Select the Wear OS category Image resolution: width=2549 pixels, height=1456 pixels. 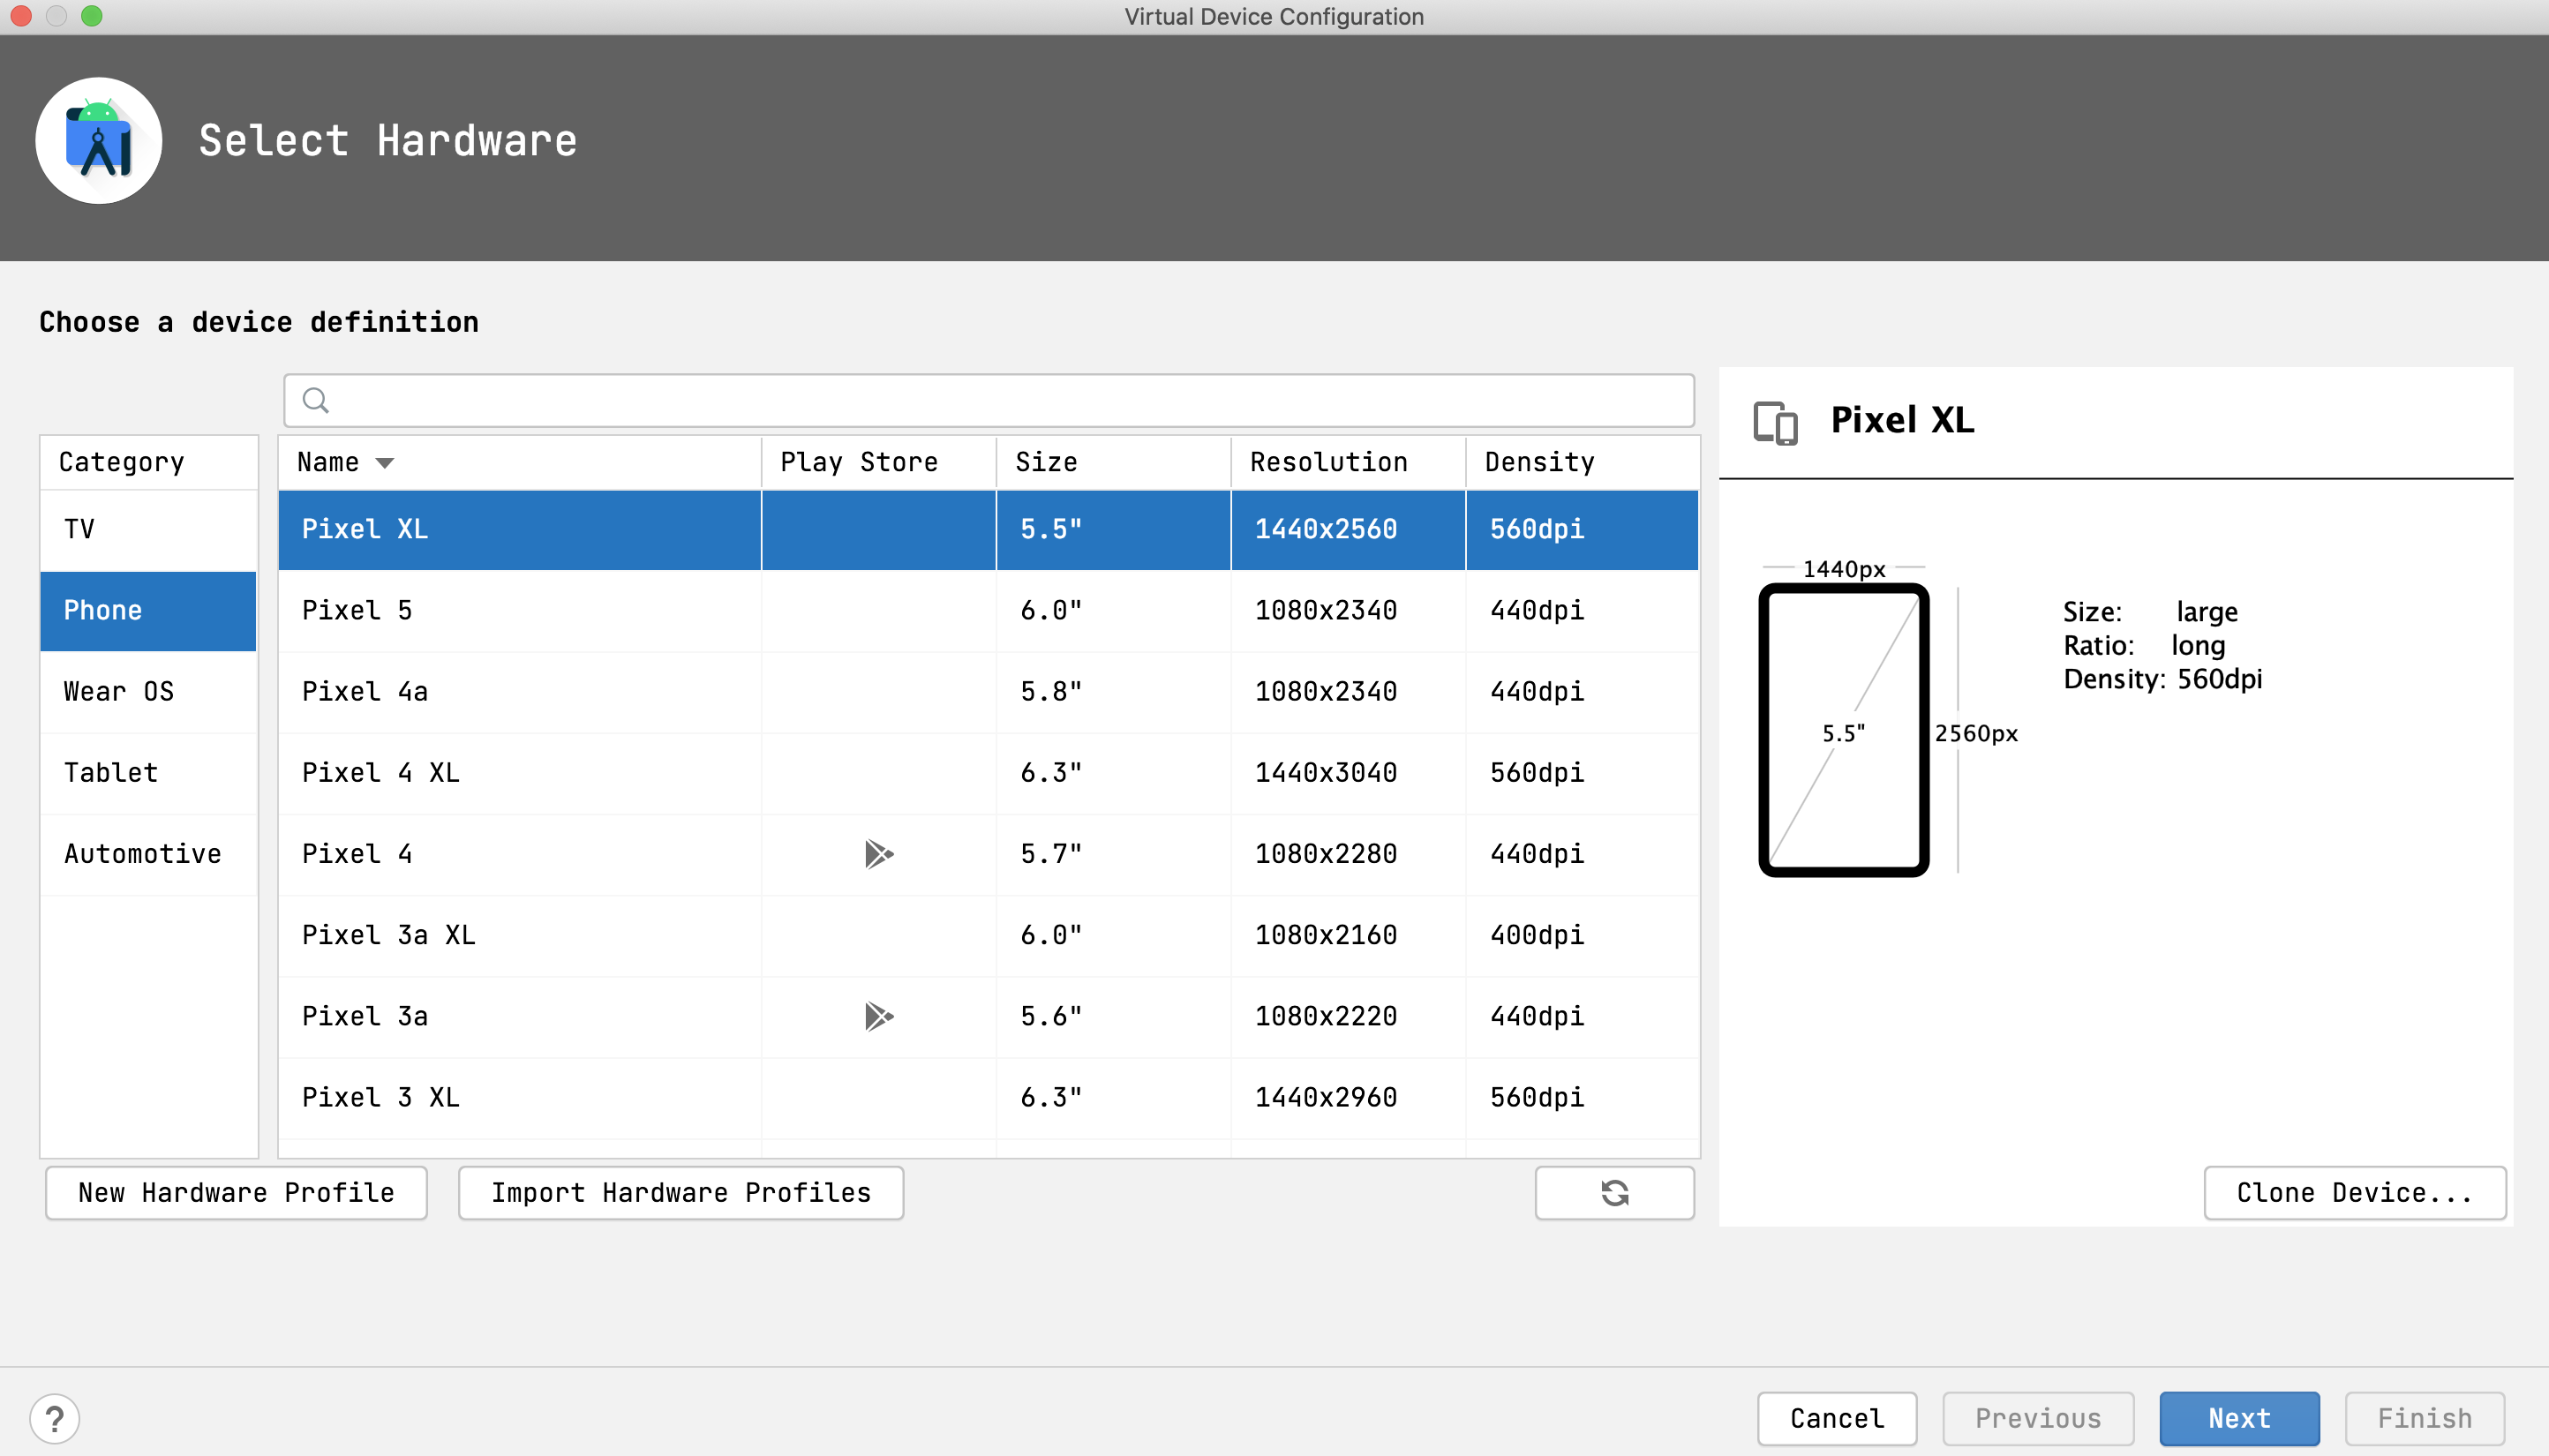pyautogui.click(x=148, y=691)
